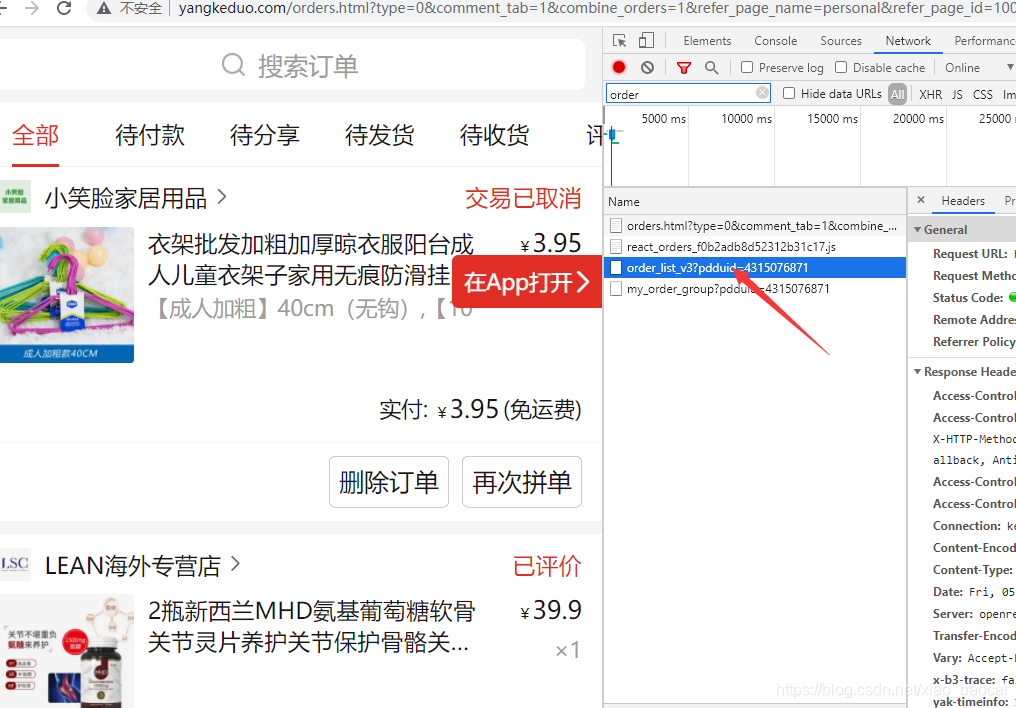The width and height of the screenshot is (1016, 708).
Task: Collapse the Response Headers section
Action: pyautogui.click(x=917, y=371)
